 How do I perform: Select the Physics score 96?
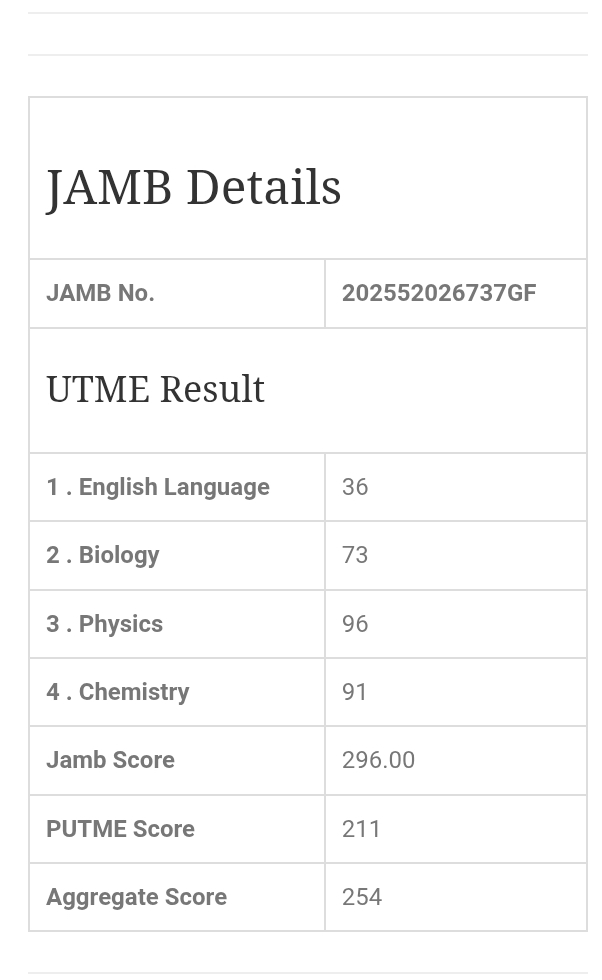(x=355, y=624)
